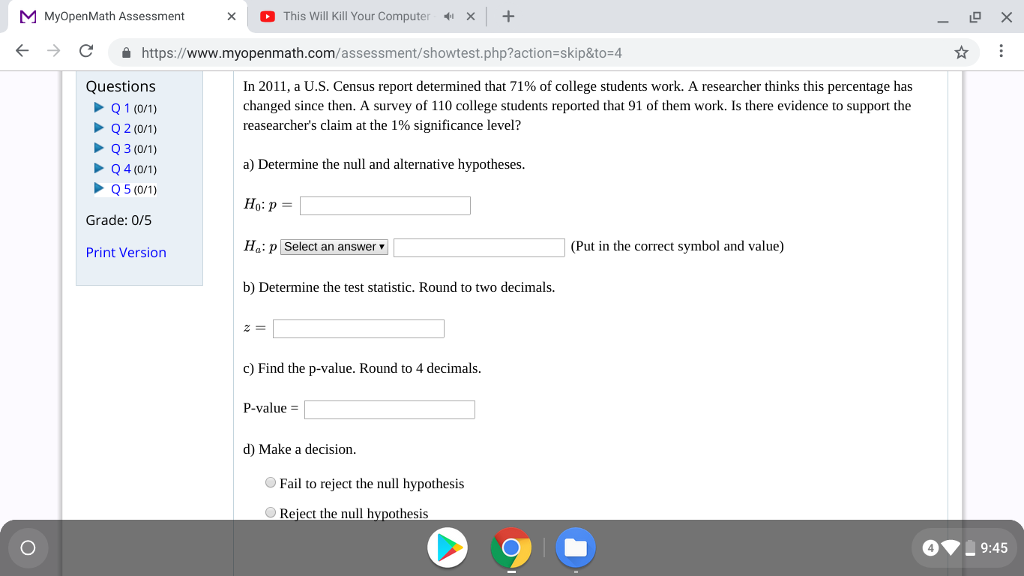Click the H0 hypothesis answer field
The height and width of the screenshot is (576, 1024).
[x=385, y=205]
